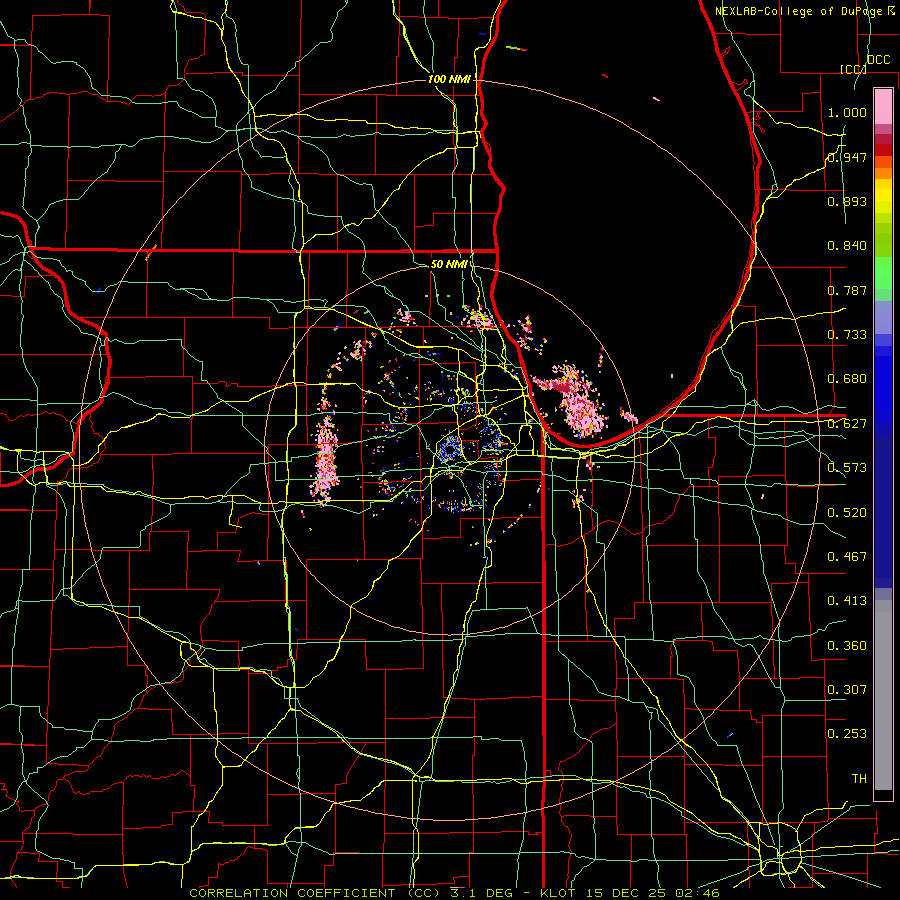Click the 02:46 timestamp

(x=697, y=893)
